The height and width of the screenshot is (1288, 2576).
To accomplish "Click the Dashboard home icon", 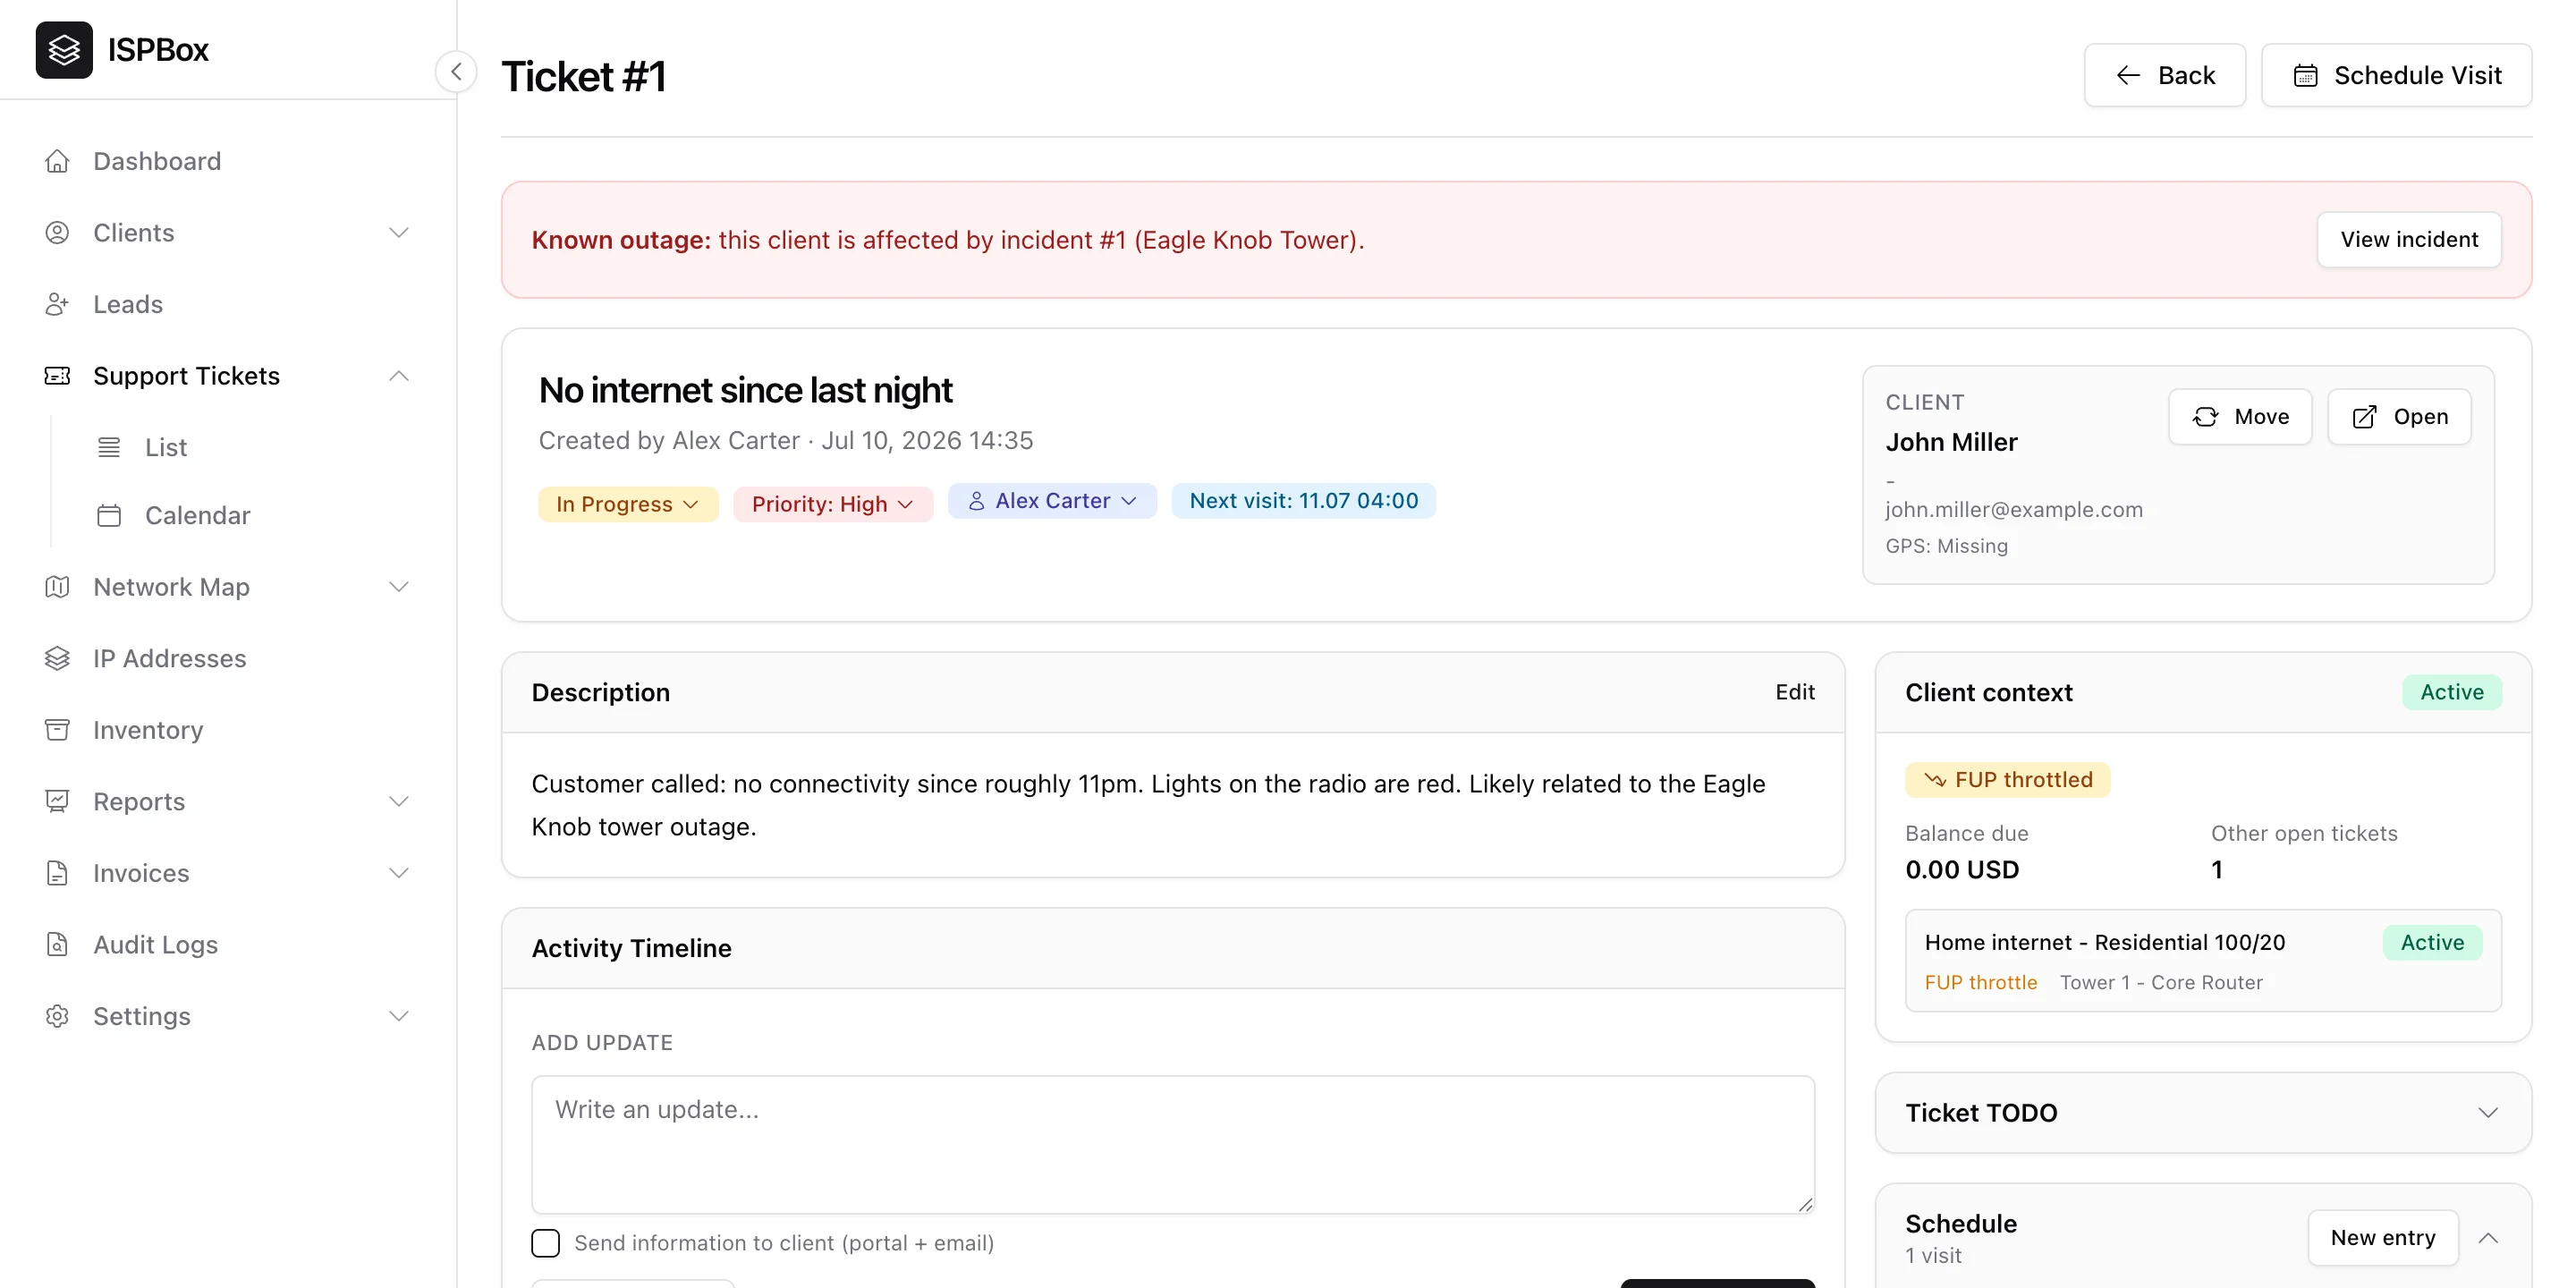I will pos(57,161).
